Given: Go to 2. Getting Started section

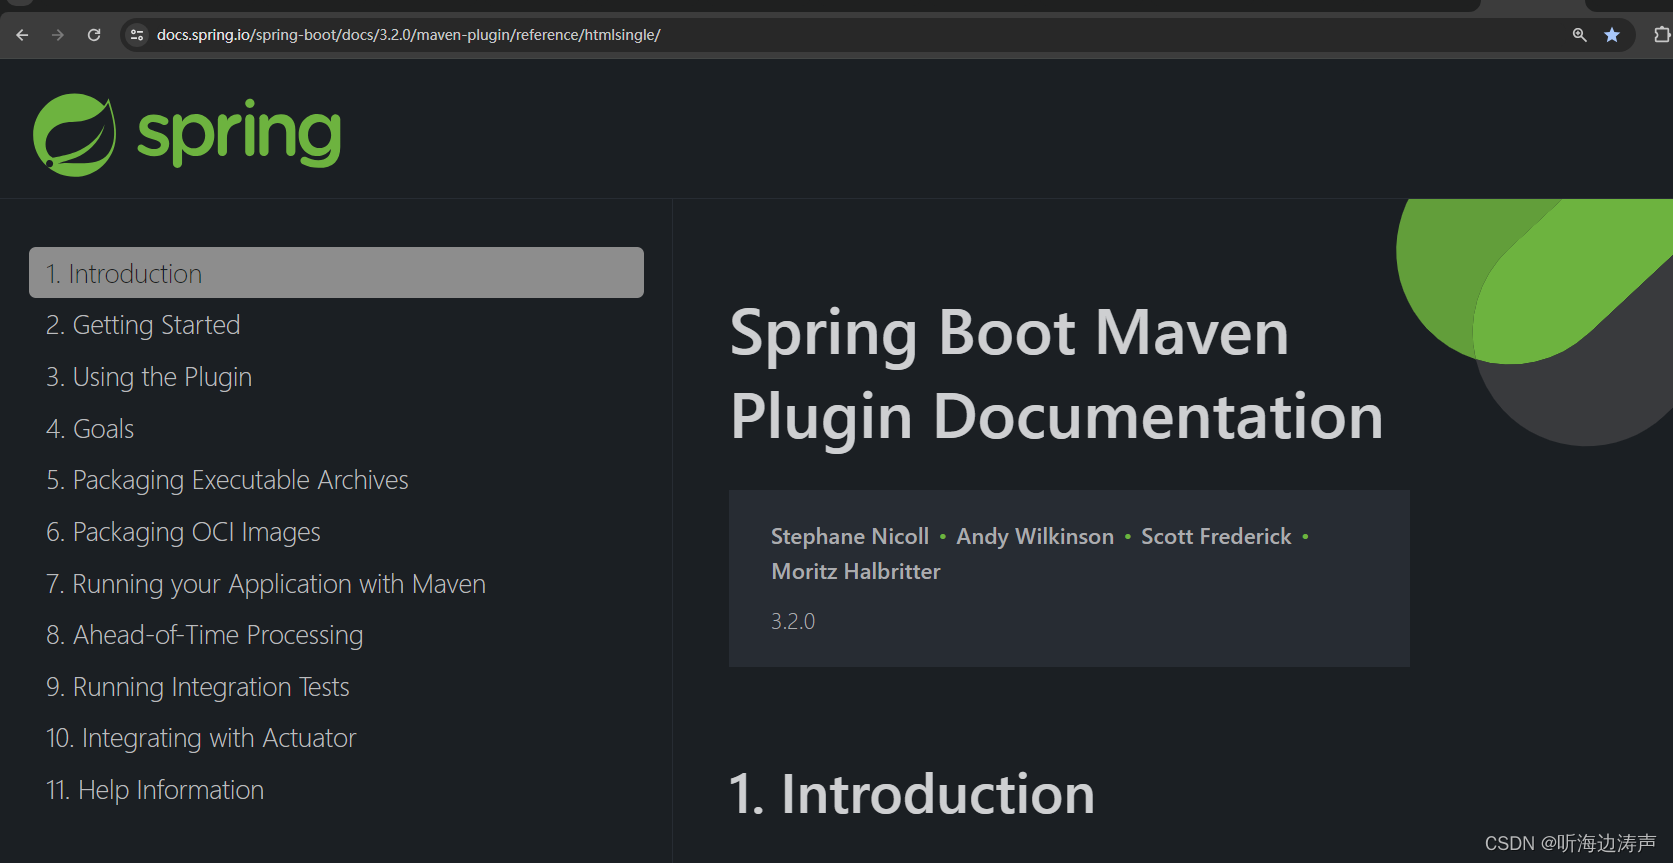Looking at the screenshot, I should coord(143,325).
